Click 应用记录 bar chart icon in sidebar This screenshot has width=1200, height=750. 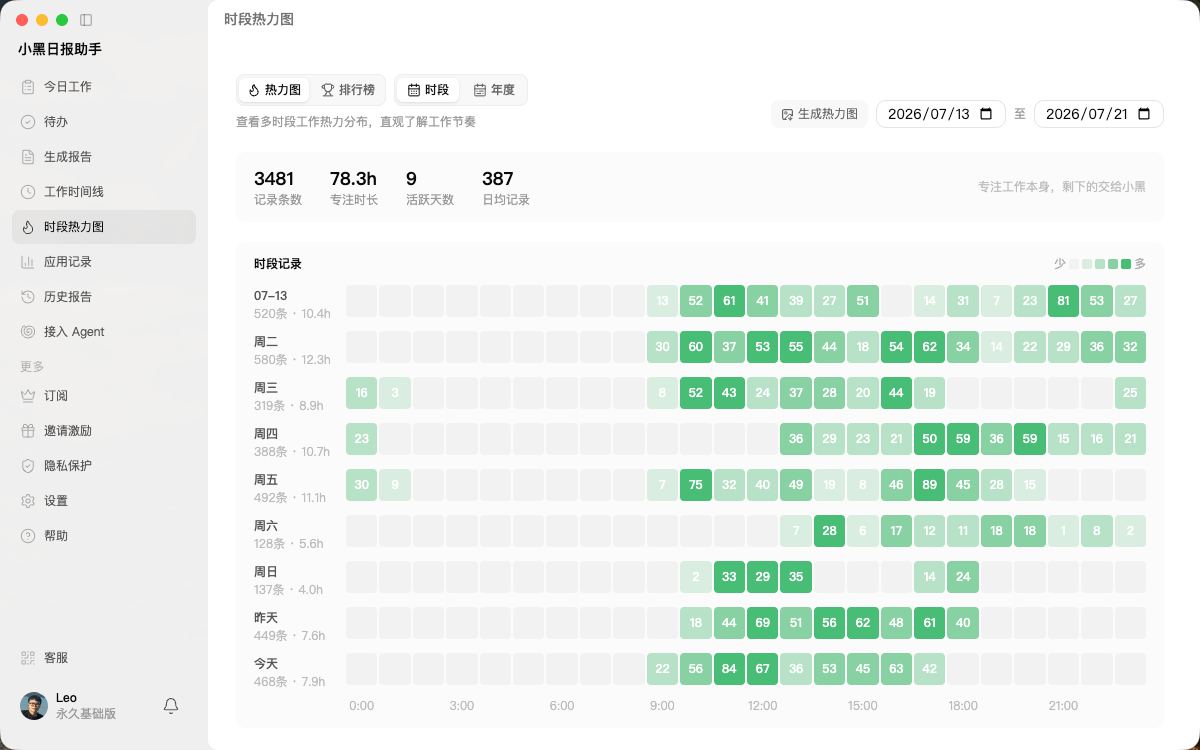click(x=28, y=262)
